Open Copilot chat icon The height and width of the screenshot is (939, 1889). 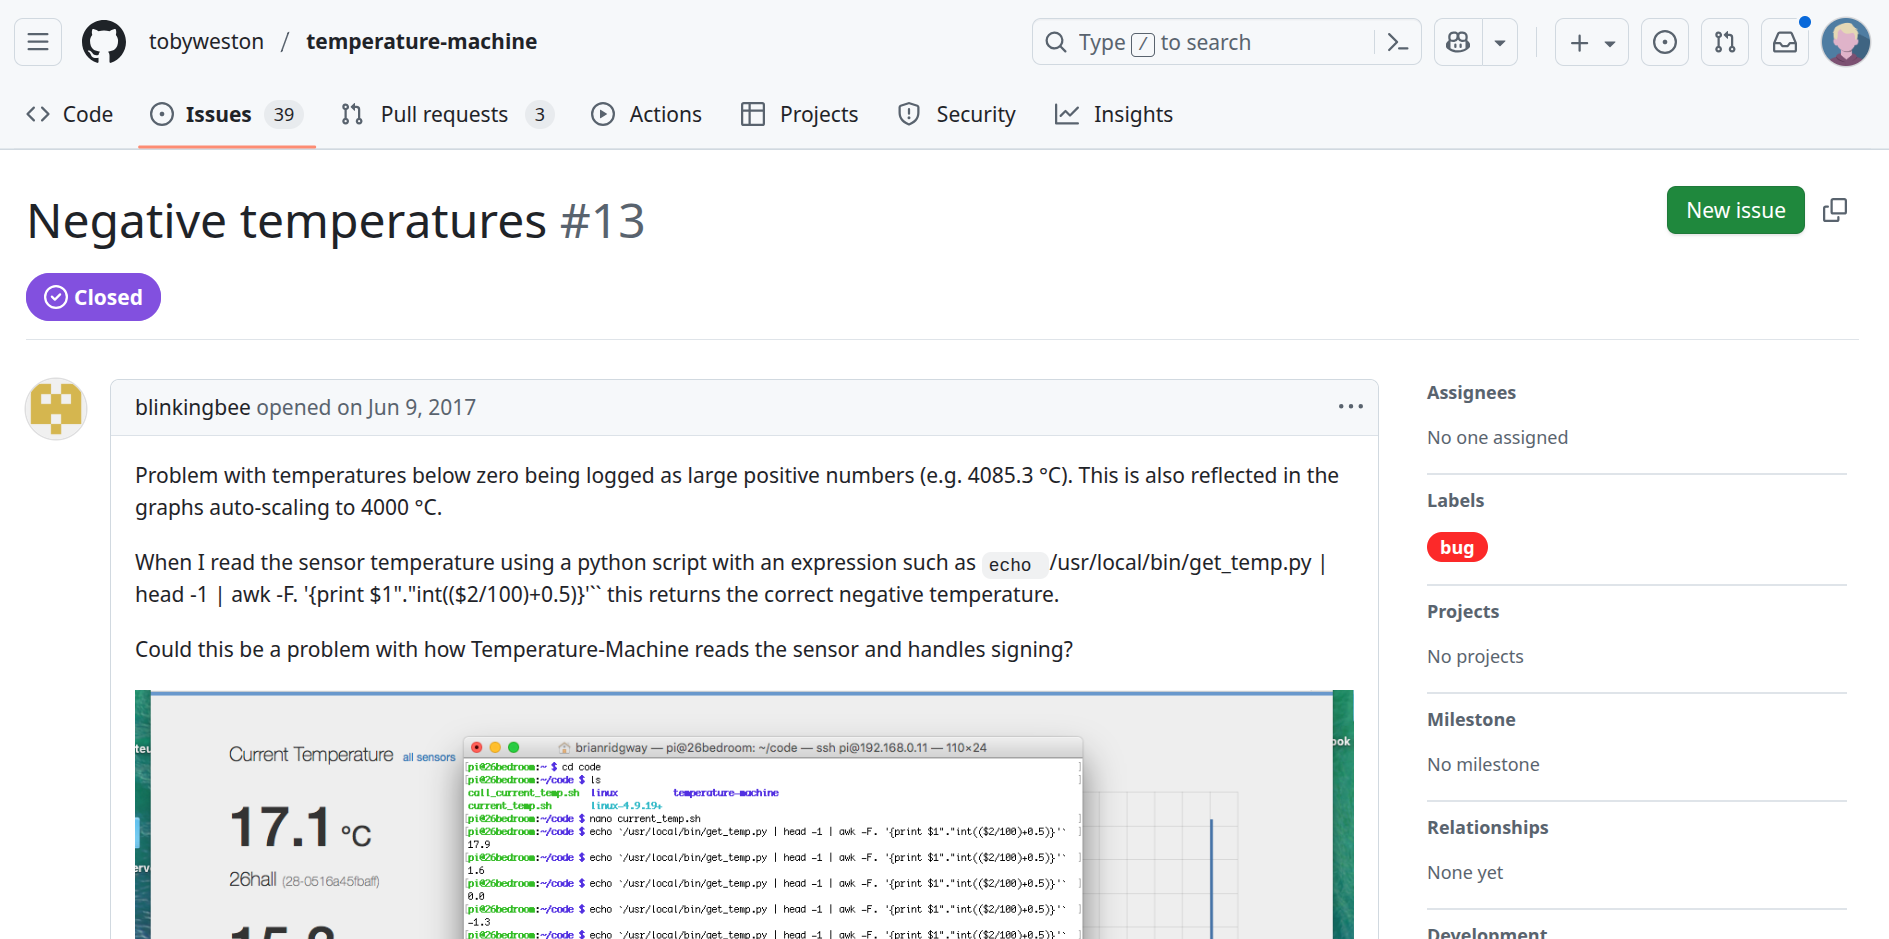point(1458,42)
